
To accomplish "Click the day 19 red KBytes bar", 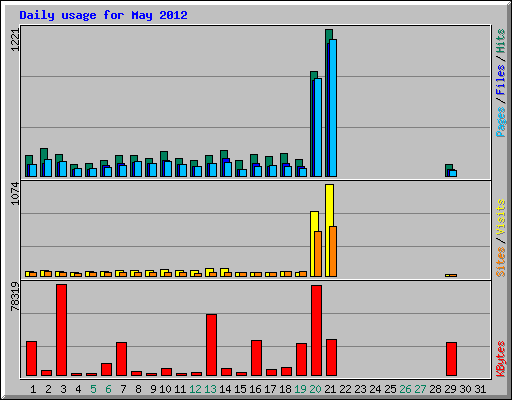I will pyautogui.click(x=301, y=359).
